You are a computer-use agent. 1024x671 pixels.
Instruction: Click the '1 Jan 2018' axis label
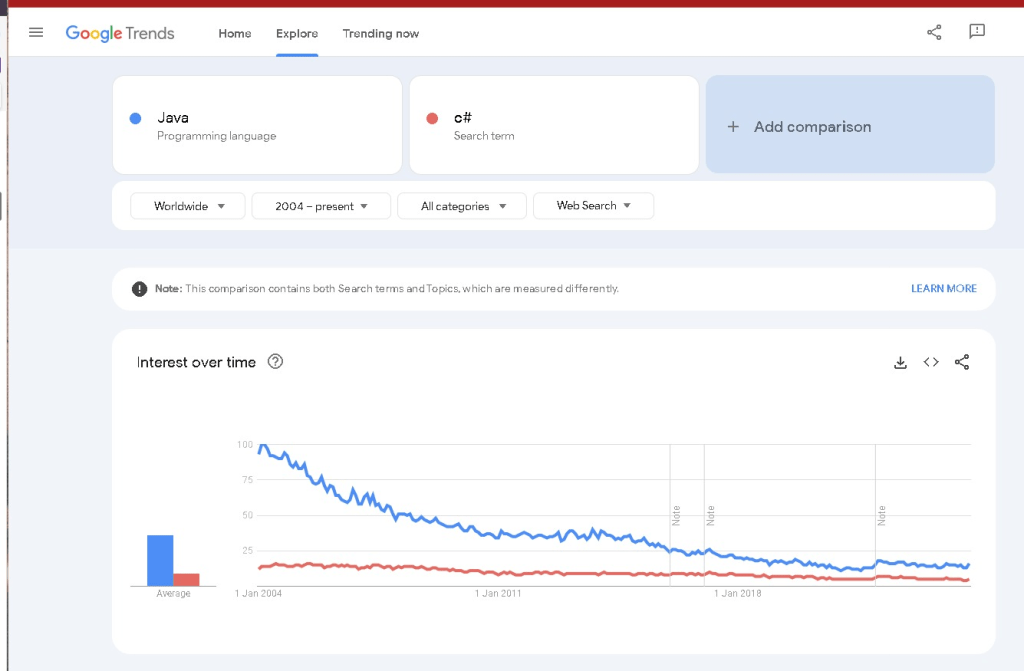pyautogui.click(x=737, y=593)
